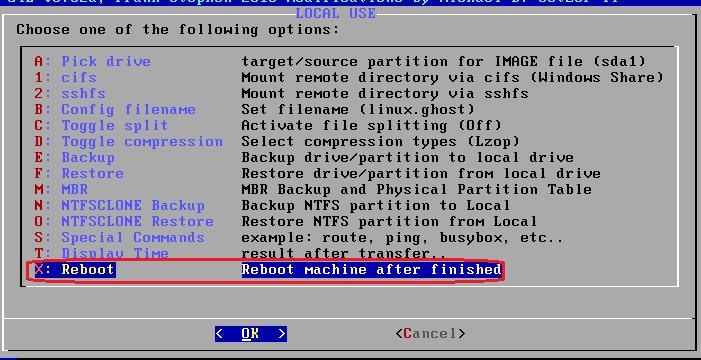This screenshot has height=360, width=701.
Task: Choose the '2: sshfs' mount option
Action: click(70, 93)
